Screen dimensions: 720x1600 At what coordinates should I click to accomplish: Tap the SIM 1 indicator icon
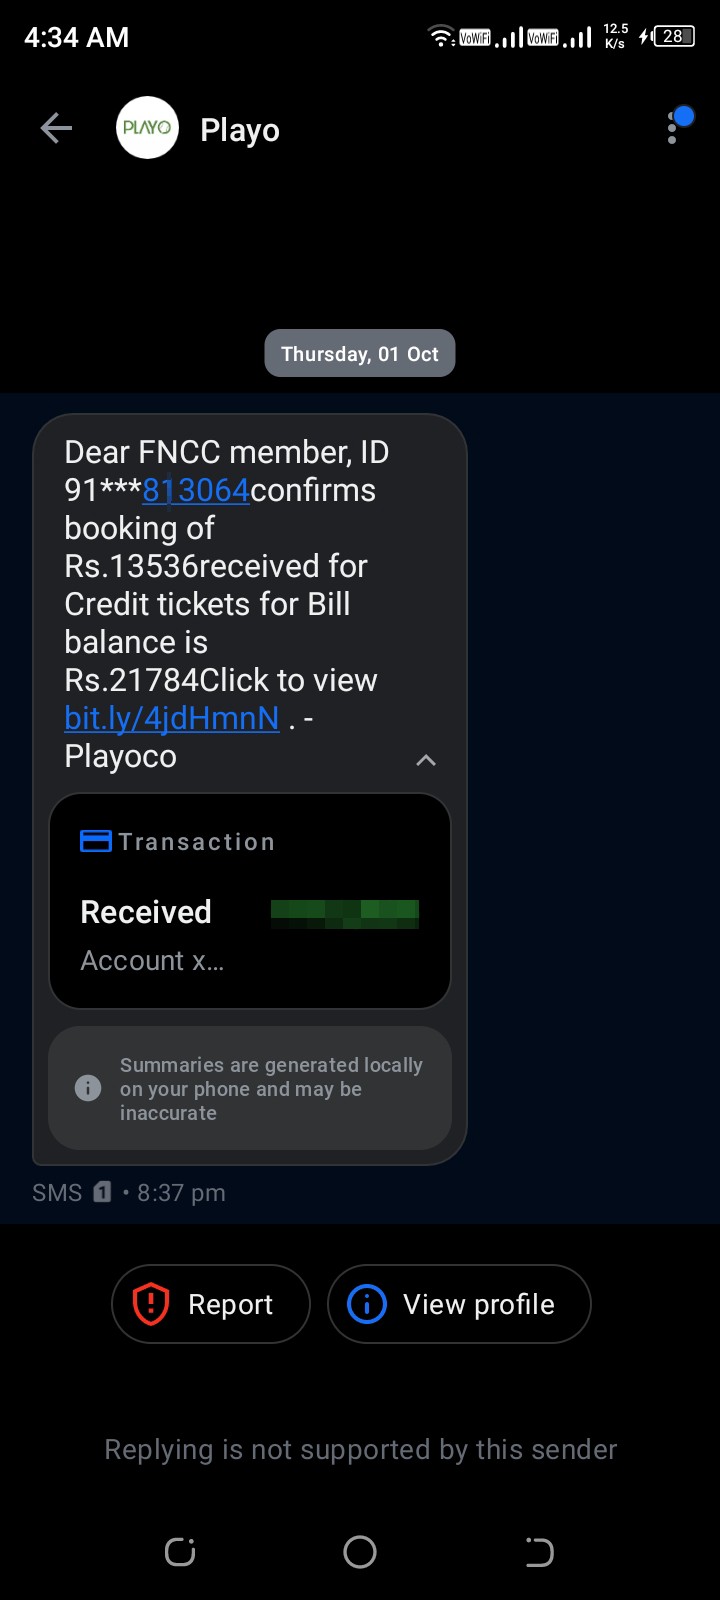coord(102,1192)
